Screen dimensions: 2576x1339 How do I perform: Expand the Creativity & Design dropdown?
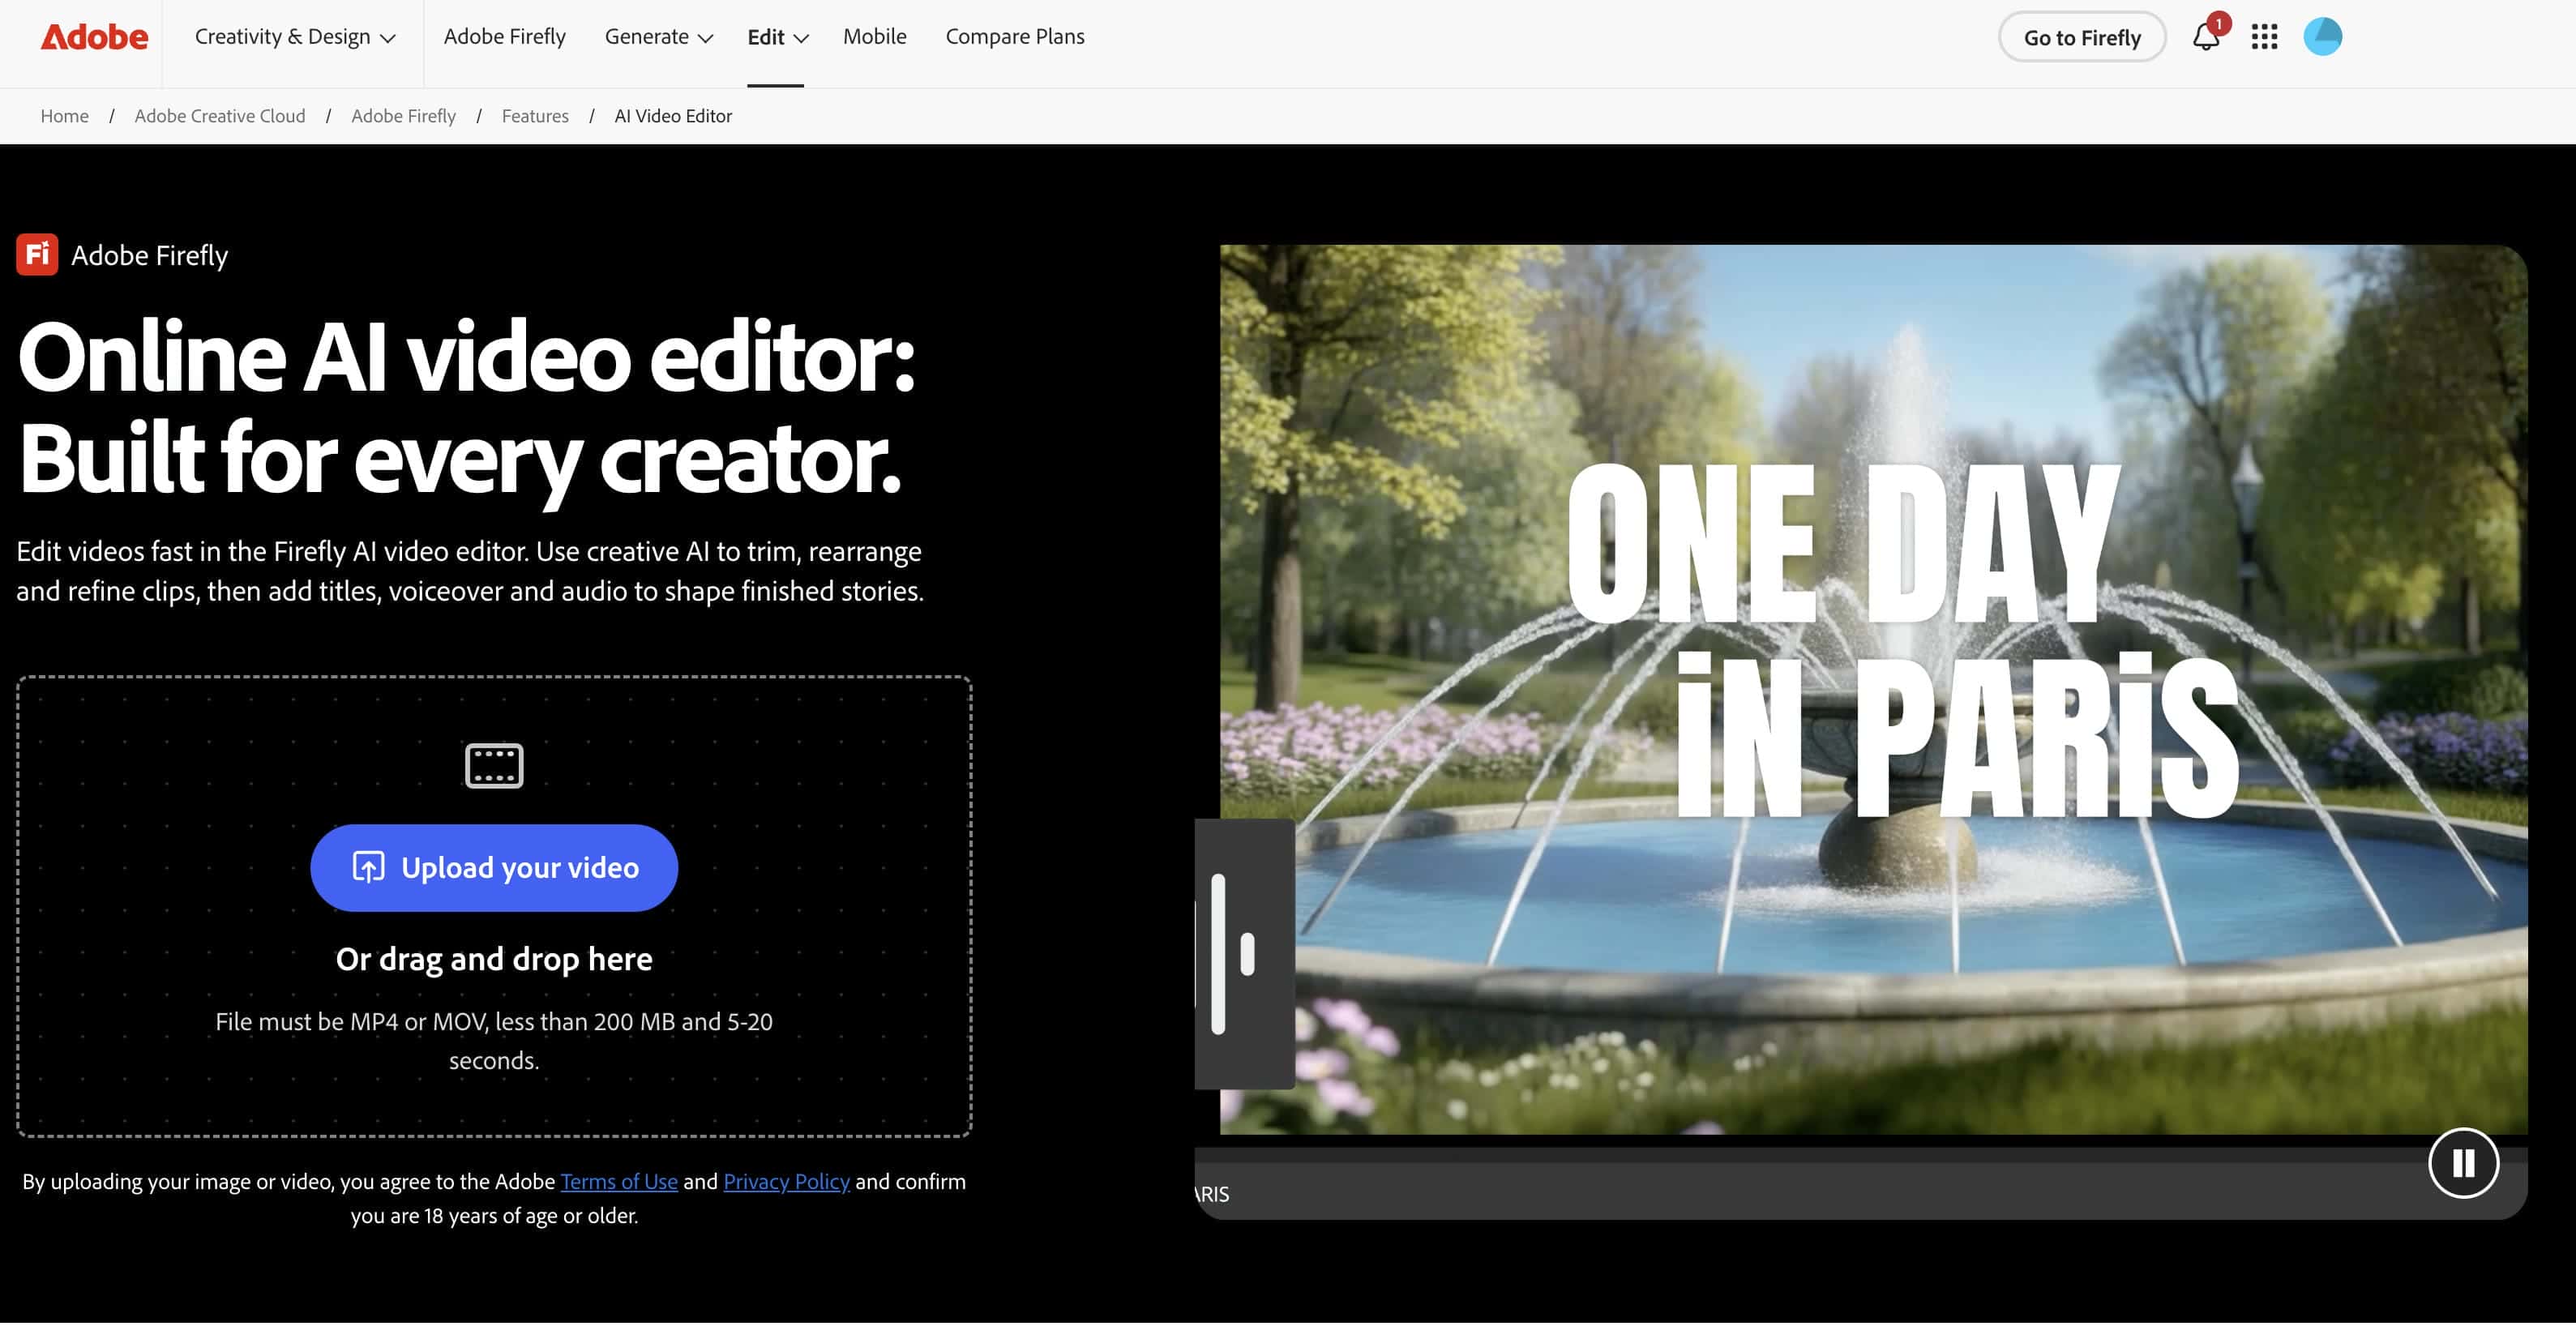tap(295, 37)
